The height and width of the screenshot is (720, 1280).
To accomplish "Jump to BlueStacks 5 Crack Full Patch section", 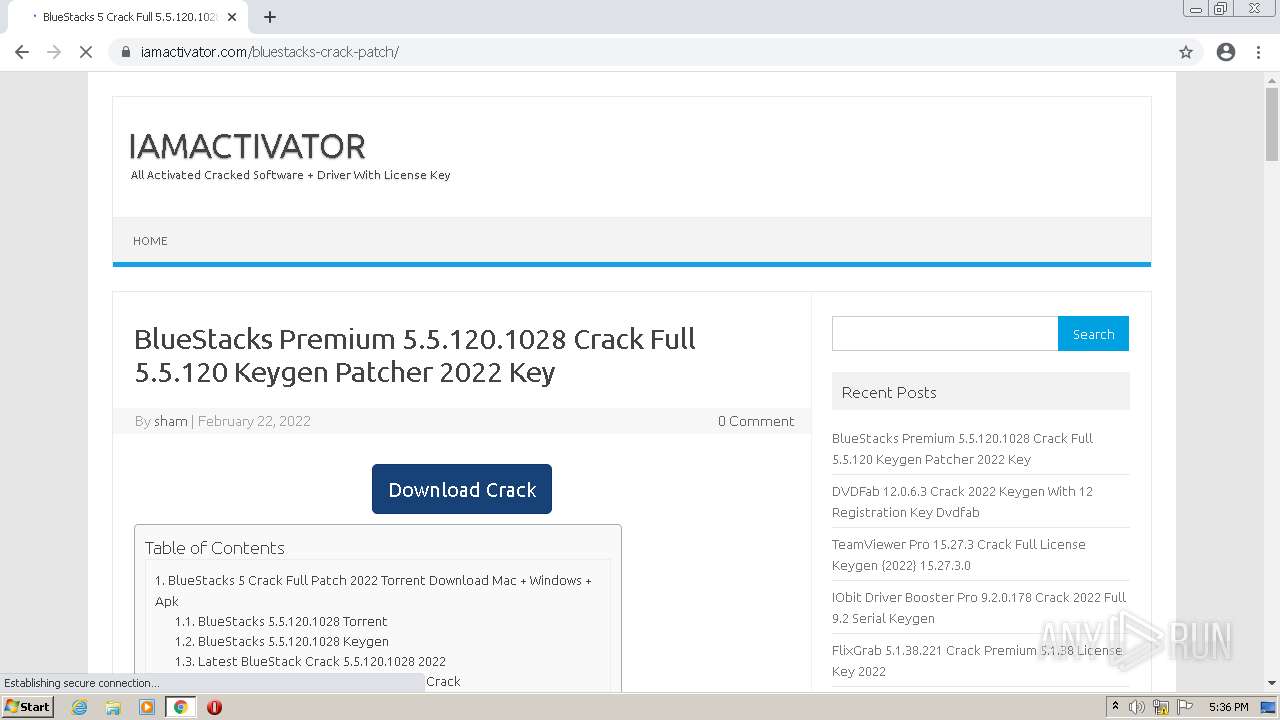I will point(373,591).
